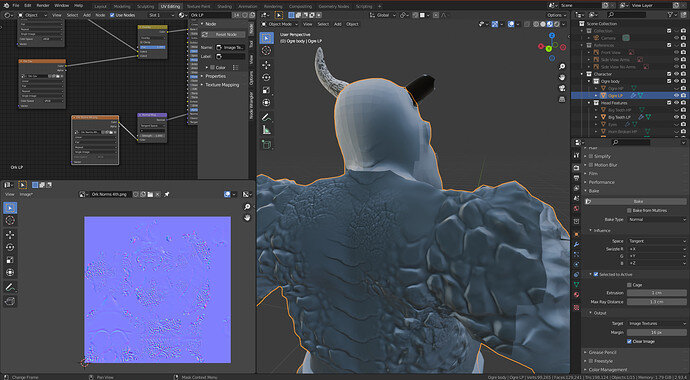Adjust the Max Ray Distance field
The image size is (690, 380).
(657, 302)
